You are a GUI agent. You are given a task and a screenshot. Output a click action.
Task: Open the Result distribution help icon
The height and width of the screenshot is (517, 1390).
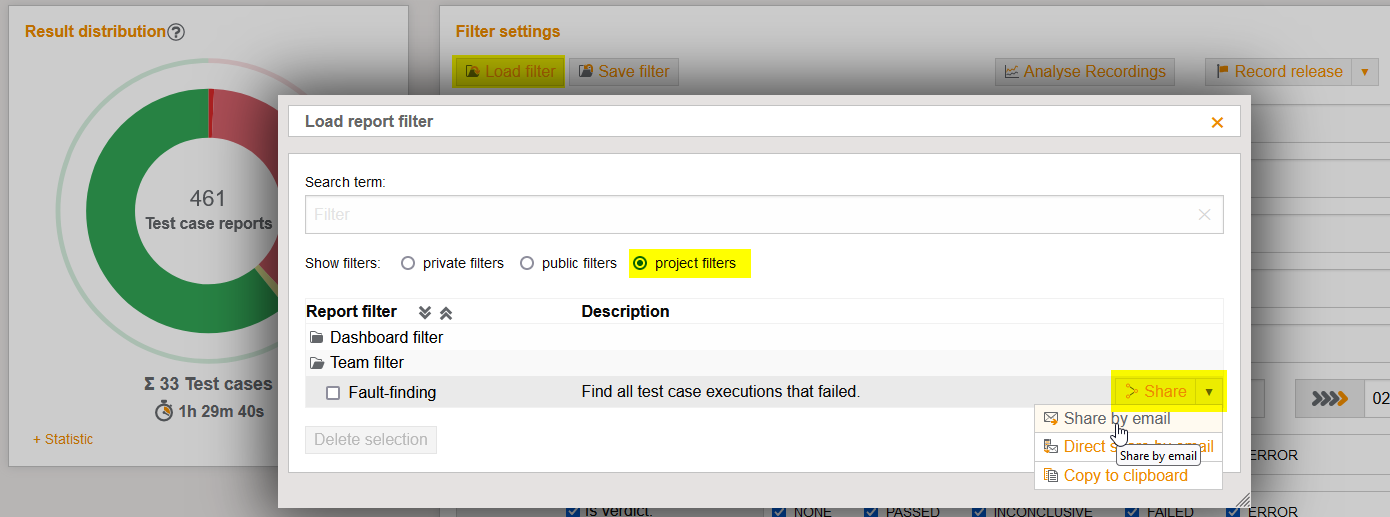tap(176, 32)
